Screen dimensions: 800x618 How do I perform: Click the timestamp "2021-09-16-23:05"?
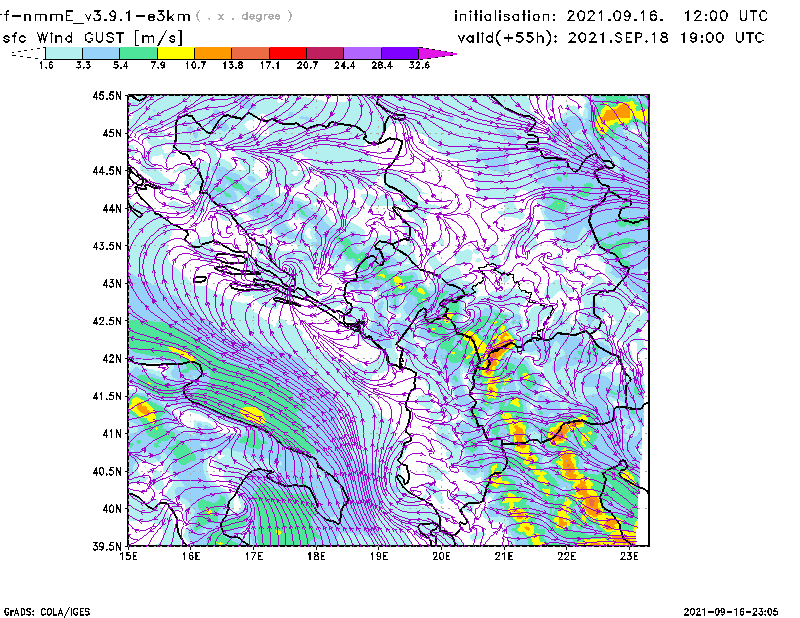731,612
